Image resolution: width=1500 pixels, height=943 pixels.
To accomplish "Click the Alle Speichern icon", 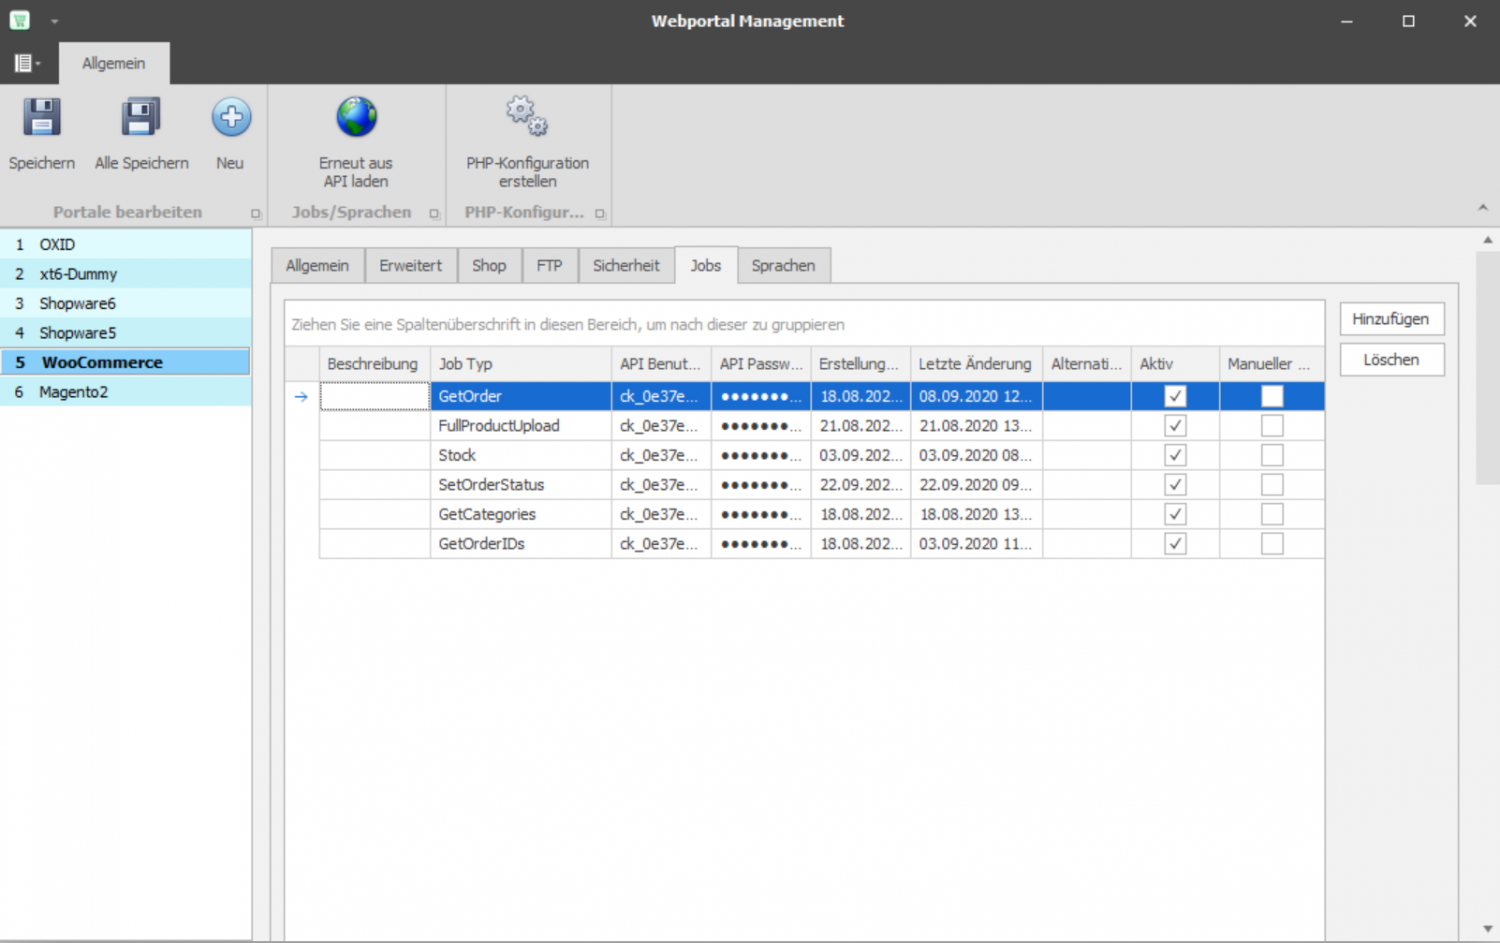I will coord(141,118).
